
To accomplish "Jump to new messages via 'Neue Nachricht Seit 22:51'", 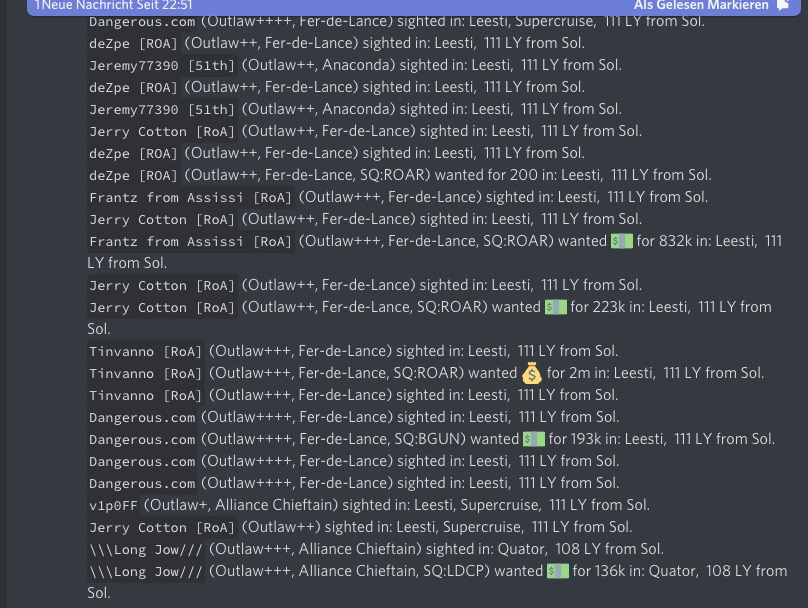I will click(113, 6).
